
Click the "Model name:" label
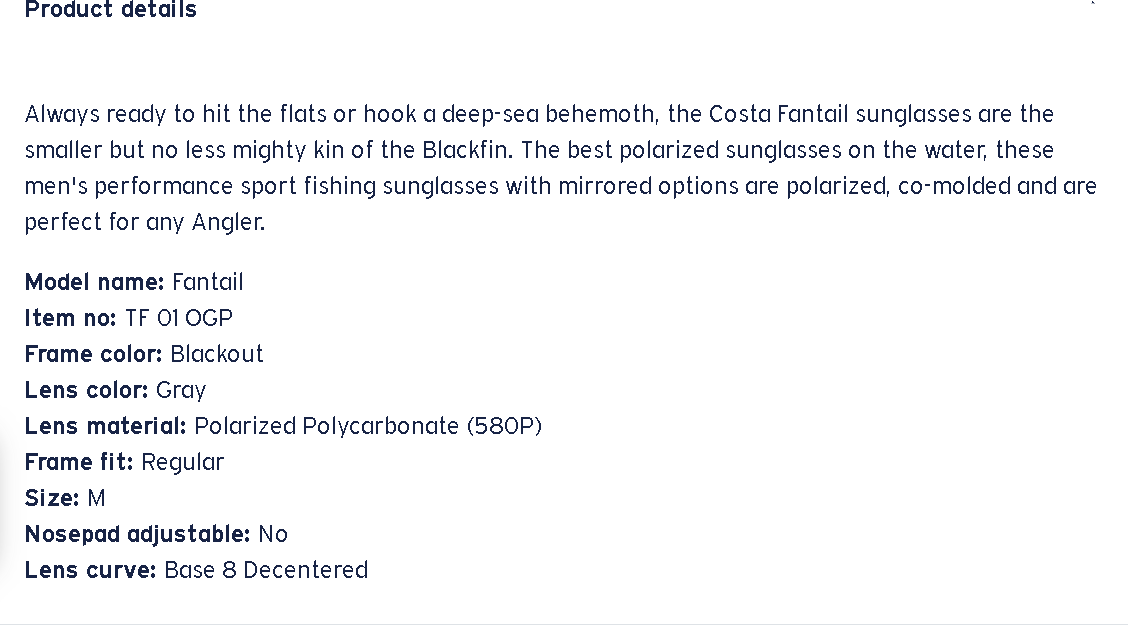tap(94, 282)
